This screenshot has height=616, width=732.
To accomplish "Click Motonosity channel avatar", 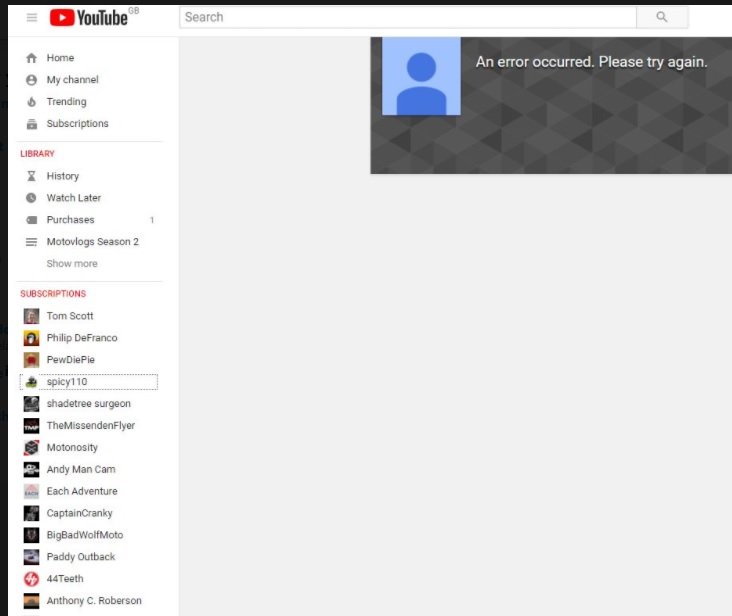I will 31,448.
